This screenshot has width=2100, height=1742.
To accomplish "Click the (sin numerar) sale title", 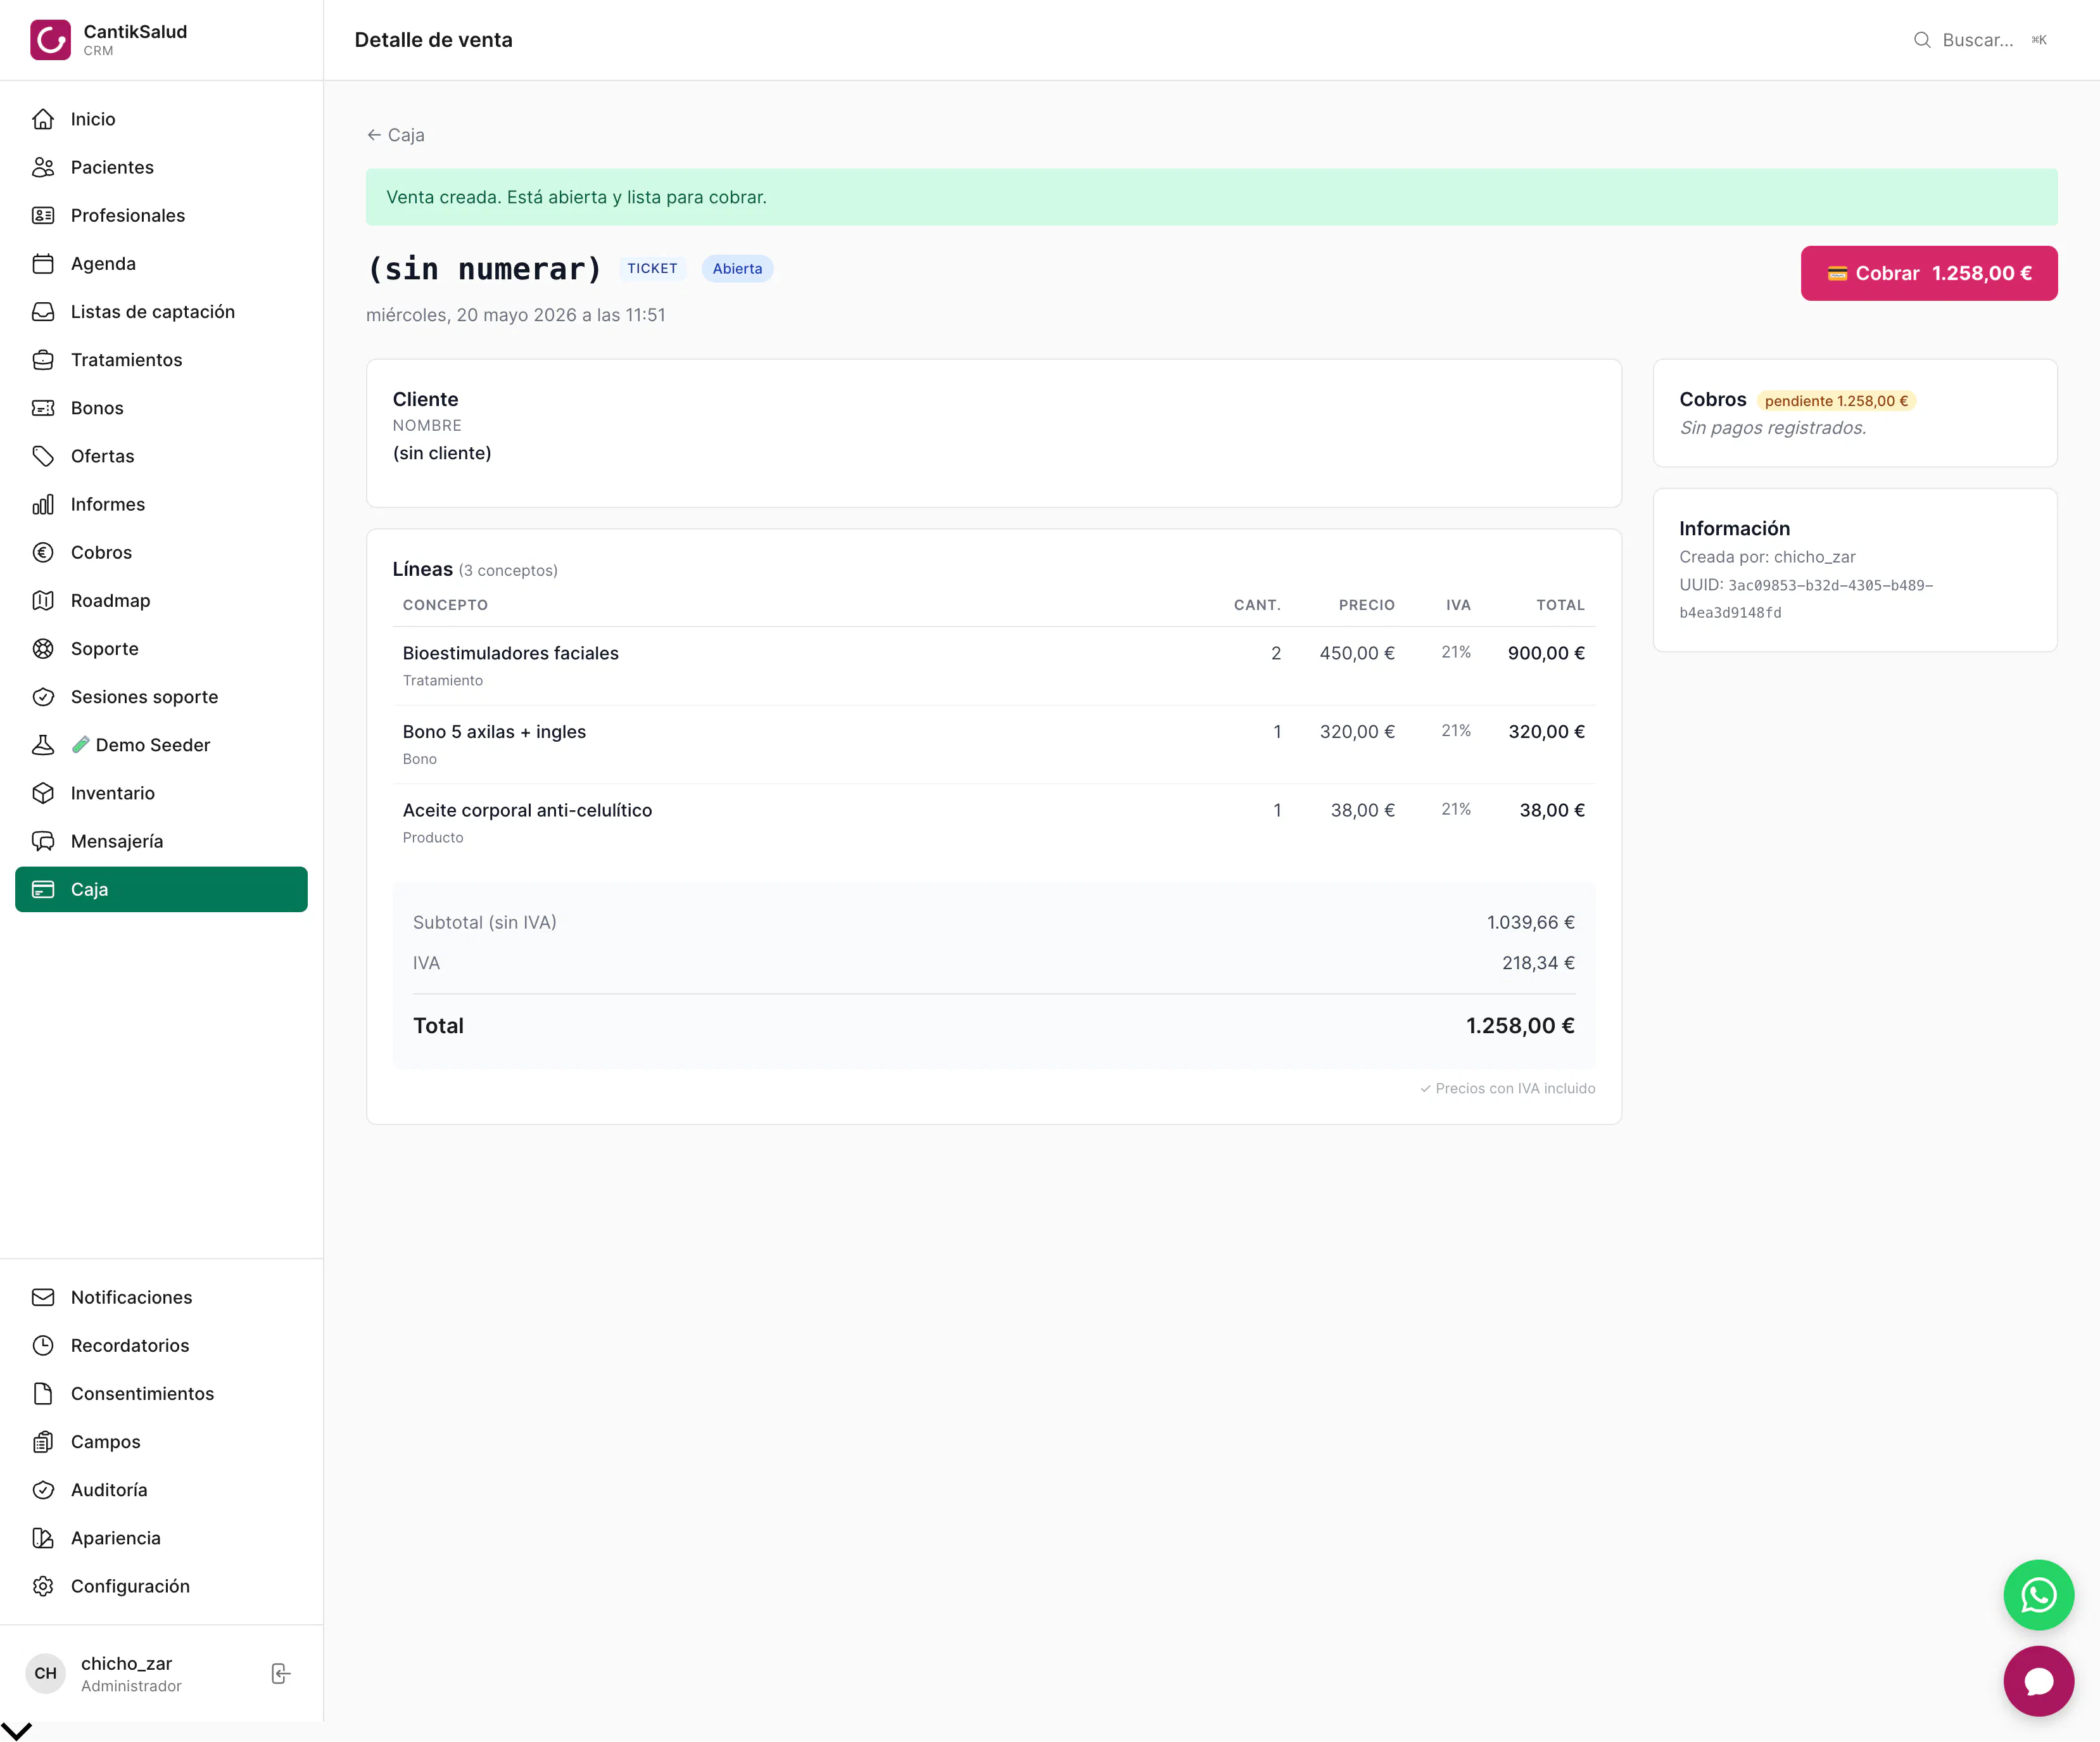I will tap(484, 268).
